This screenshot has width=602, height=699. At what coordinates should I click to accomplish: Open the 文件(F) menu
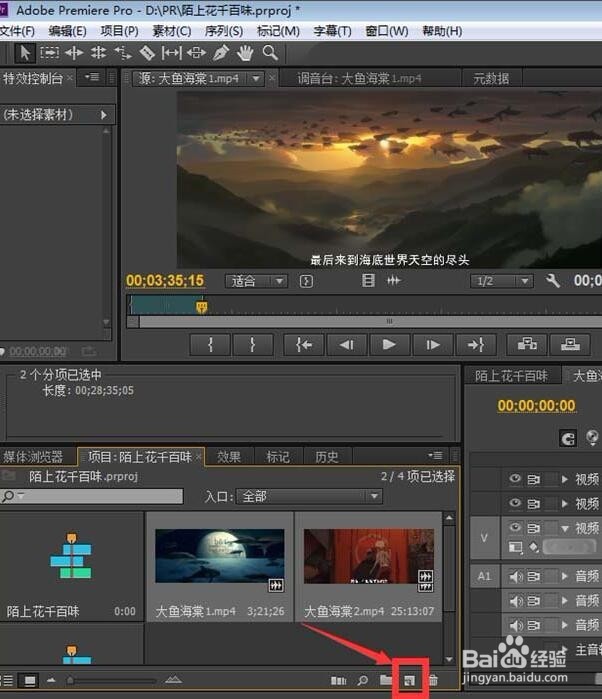tap(17, 31)
